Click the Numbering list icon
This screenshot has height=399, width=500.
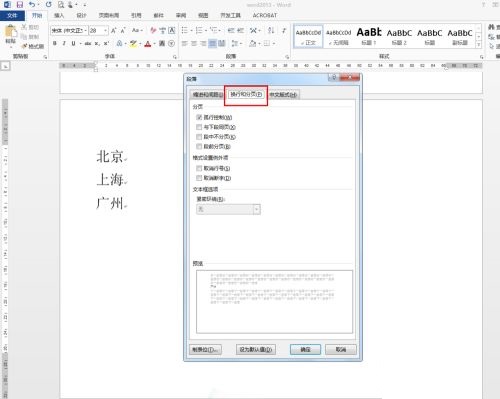[199, 31]
